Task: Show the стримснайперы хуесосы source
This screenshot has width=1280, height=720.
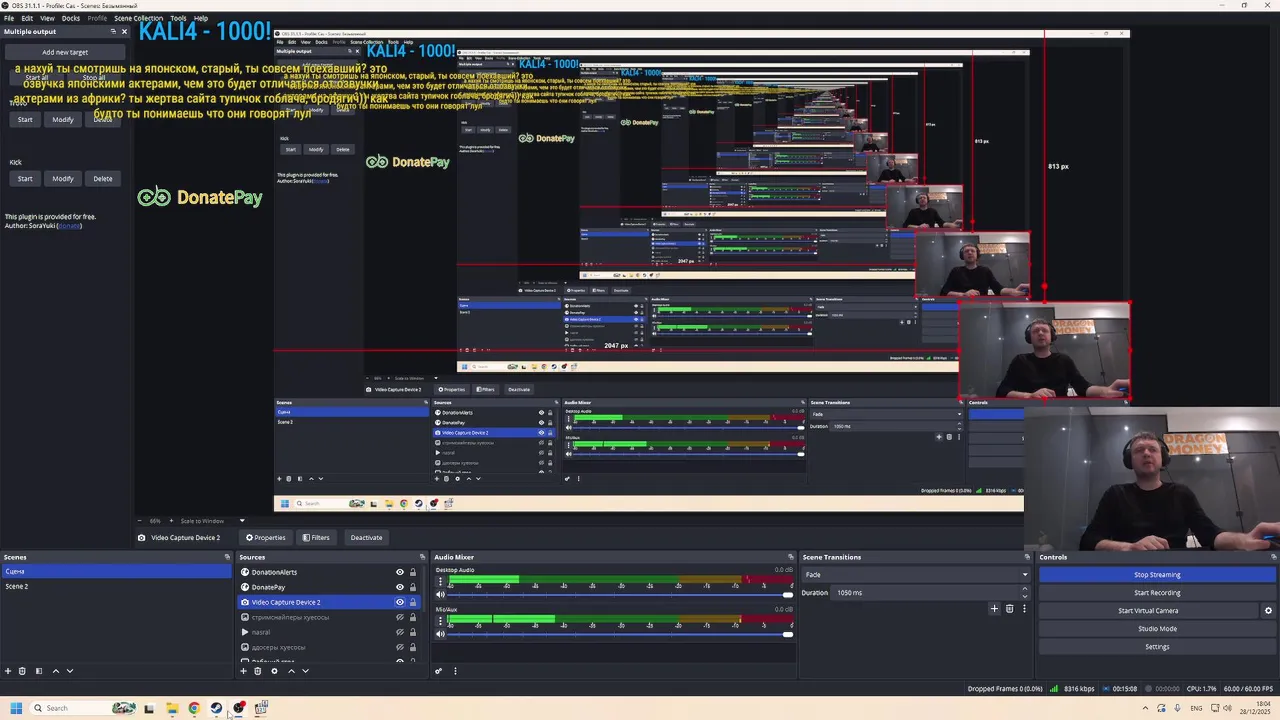Action: tap(400, 617)
